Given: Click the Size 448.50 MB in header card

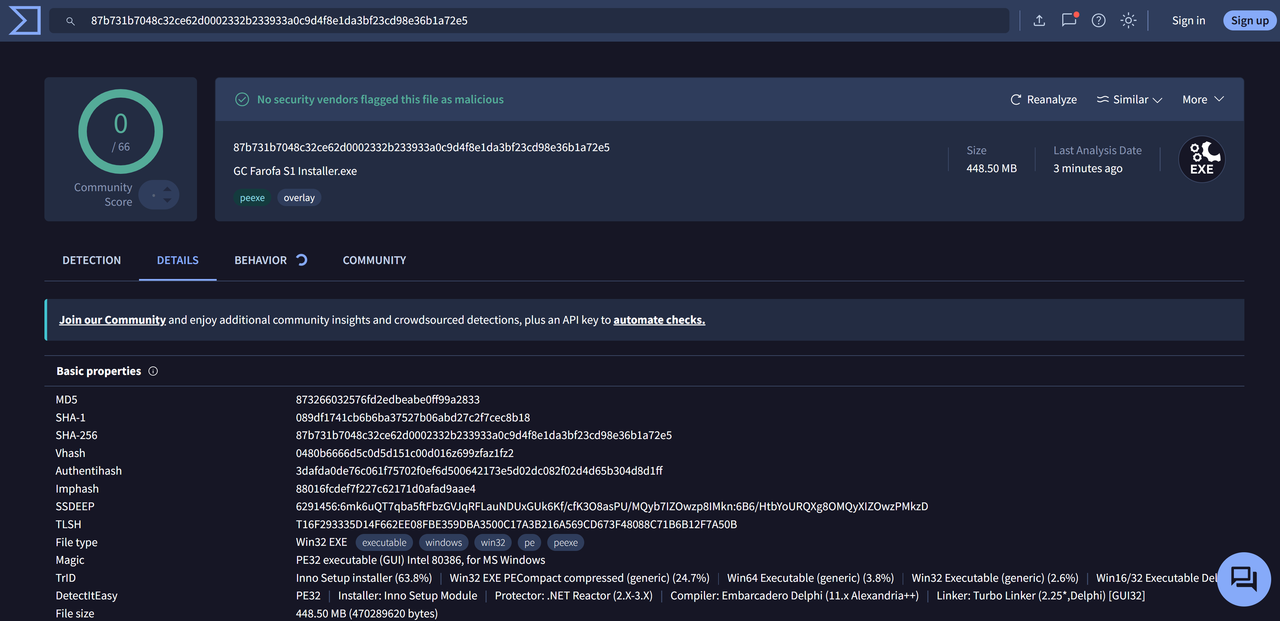Looking at the screenshot, I should [992, 169].
